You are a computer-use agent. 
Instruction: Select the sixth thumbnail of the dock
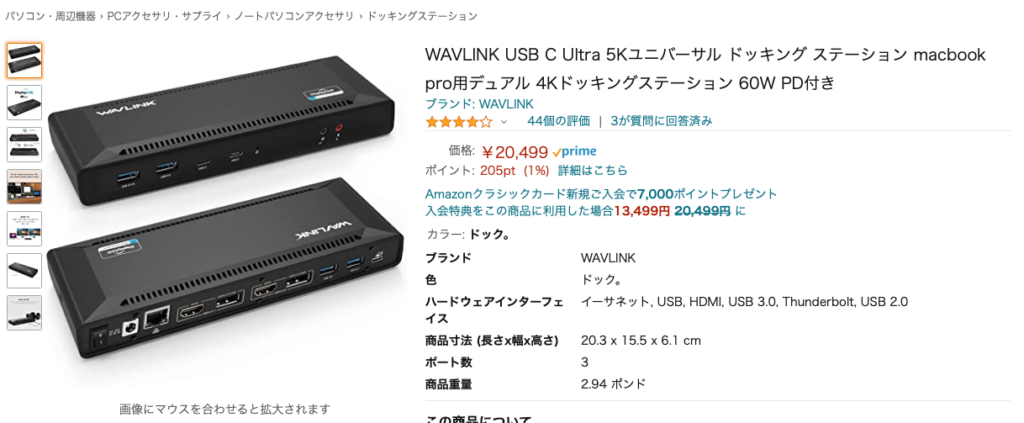click(x=24, y=271)
